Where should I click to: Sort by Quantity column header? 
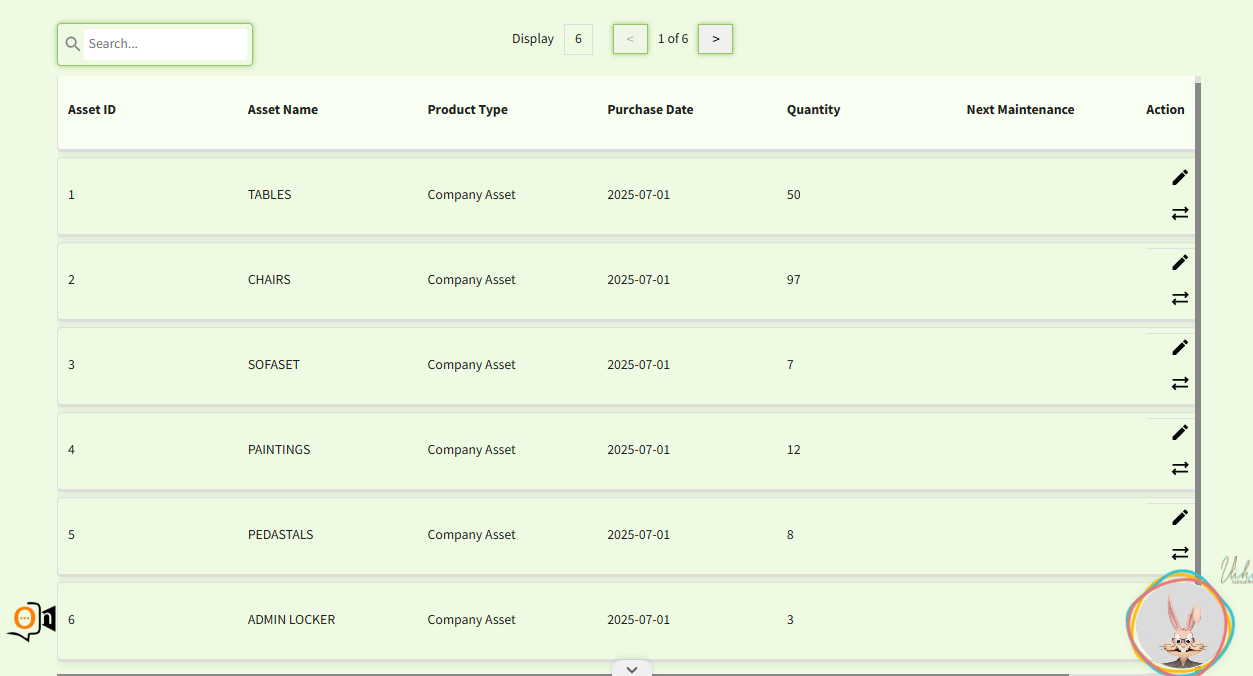813,110
